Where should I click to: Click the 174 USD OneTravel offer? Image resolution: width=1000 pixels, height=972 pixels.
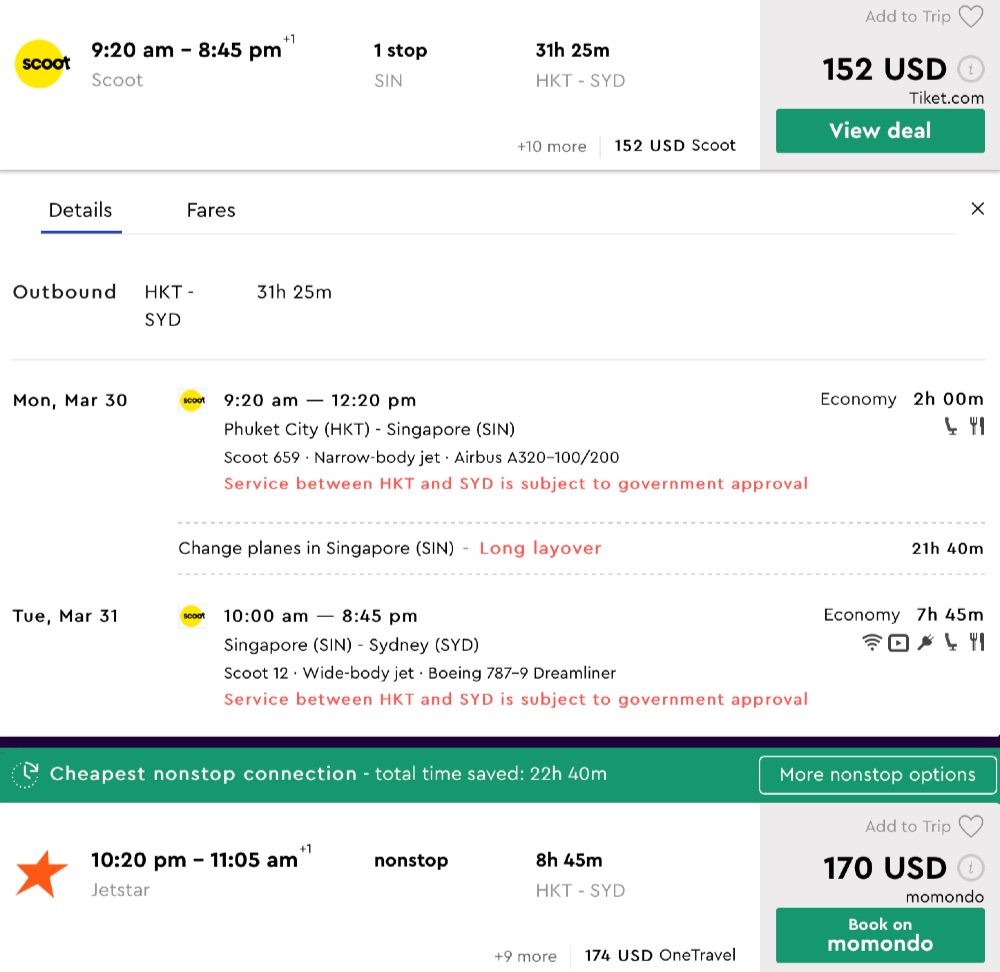[x=660, y=955]
